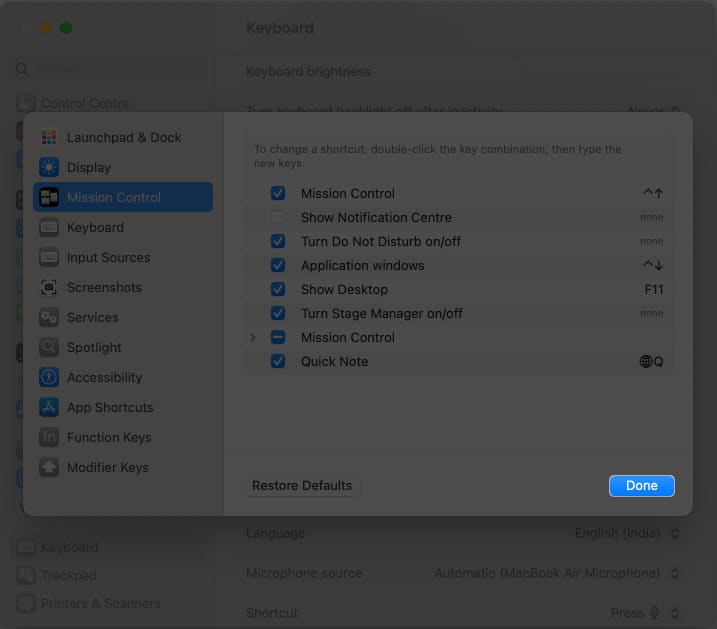Screen dimensions: 717x629
Task: Click the Control-Down shortcut for Application windows
Action: (x=653, y=265)
